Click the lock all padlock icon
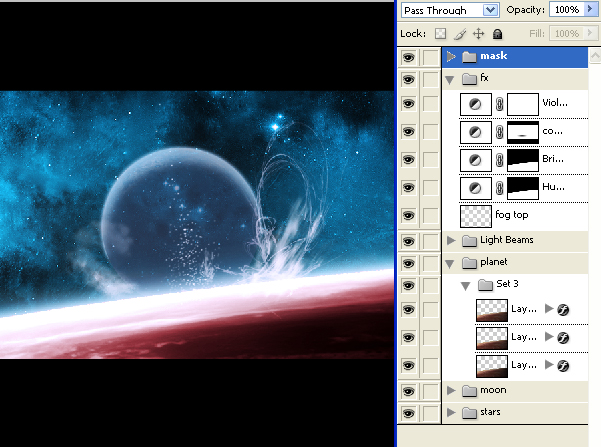 click(497, 34)
